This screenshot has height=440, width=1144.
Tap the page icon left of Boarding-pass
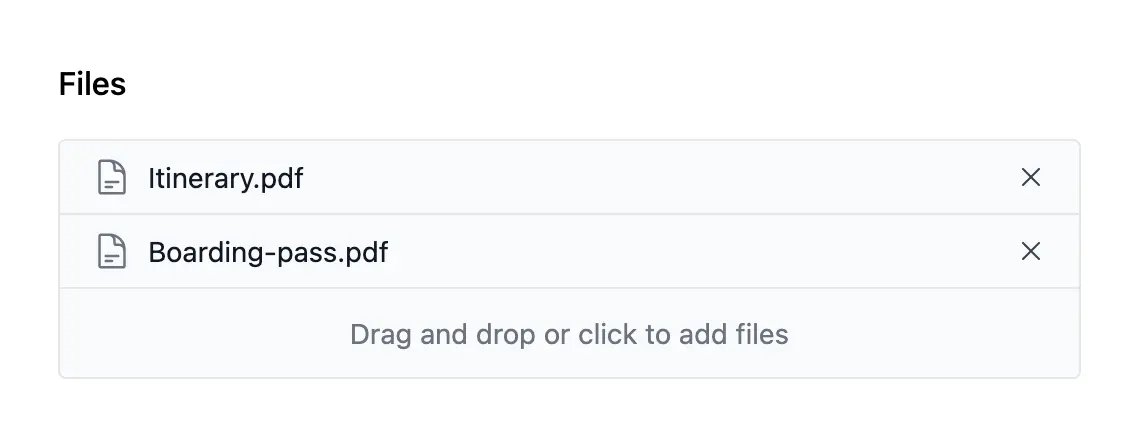click(111, 252)
